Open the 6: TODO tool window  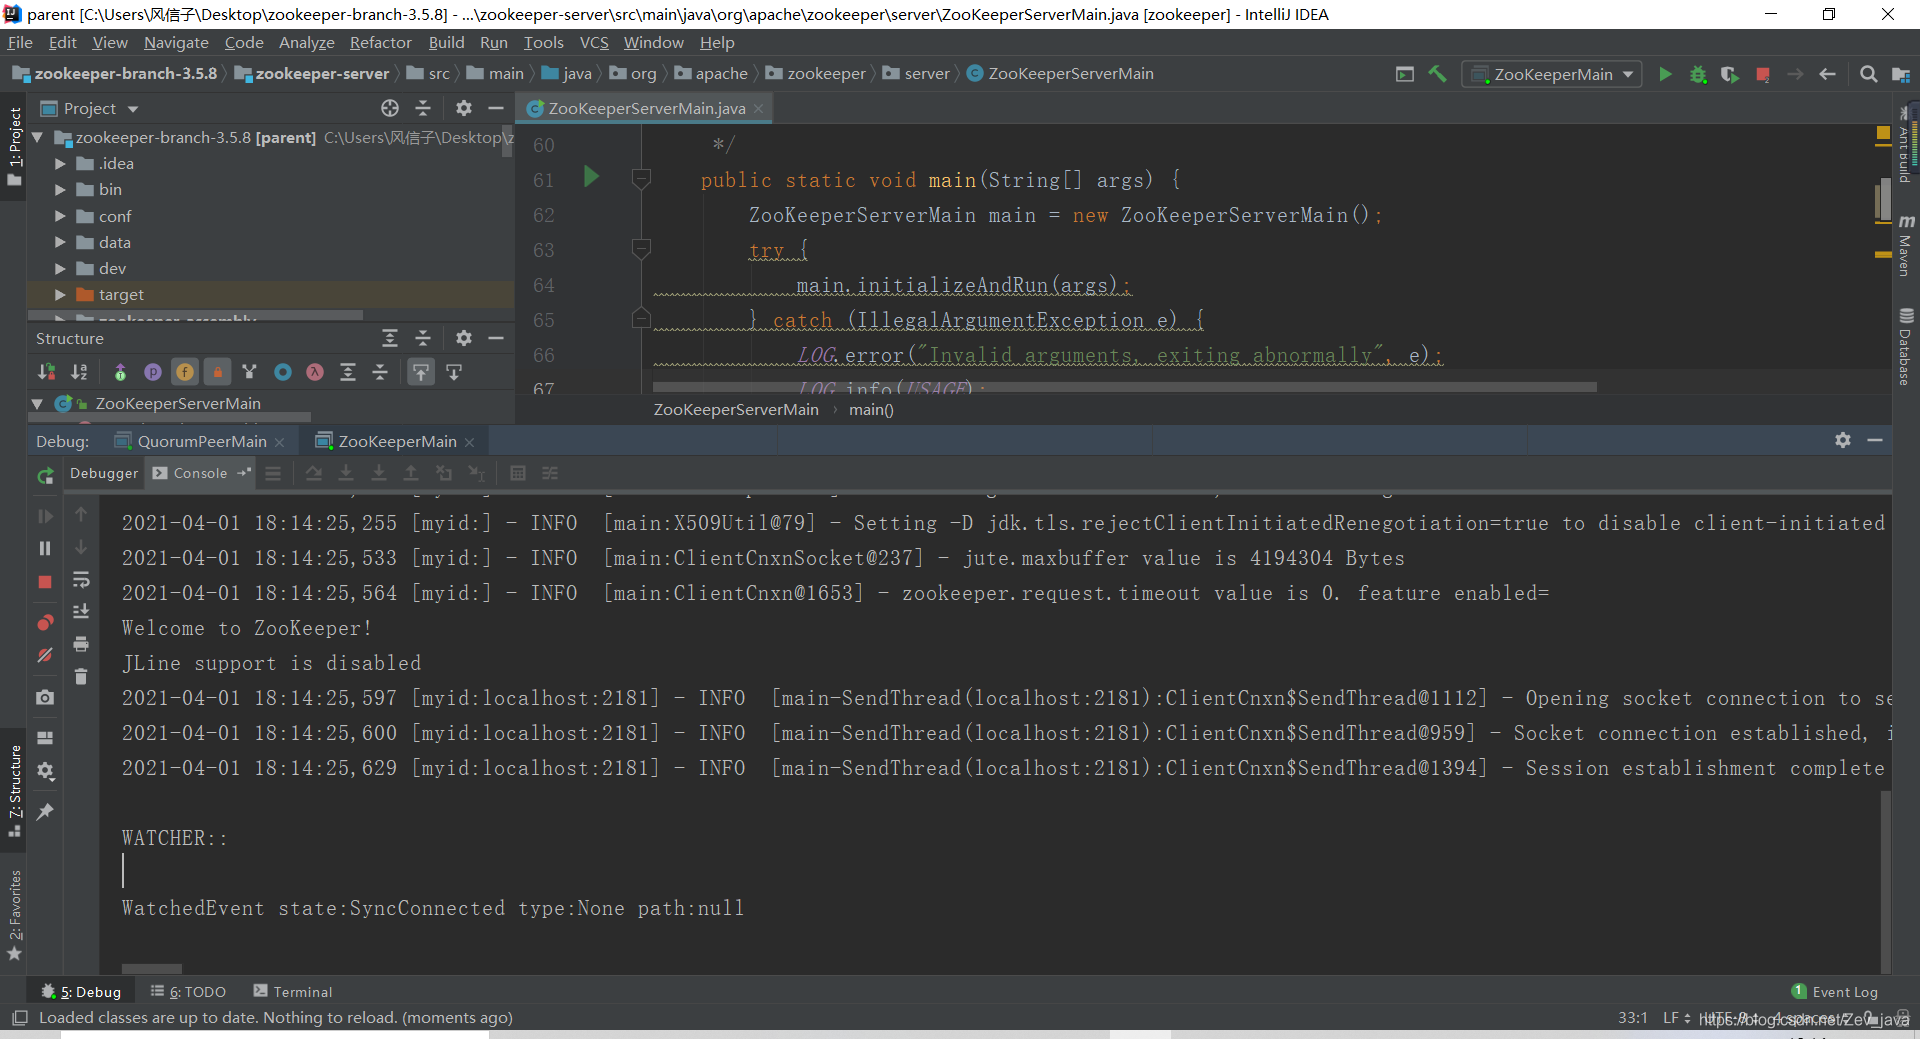coord(188,991)
